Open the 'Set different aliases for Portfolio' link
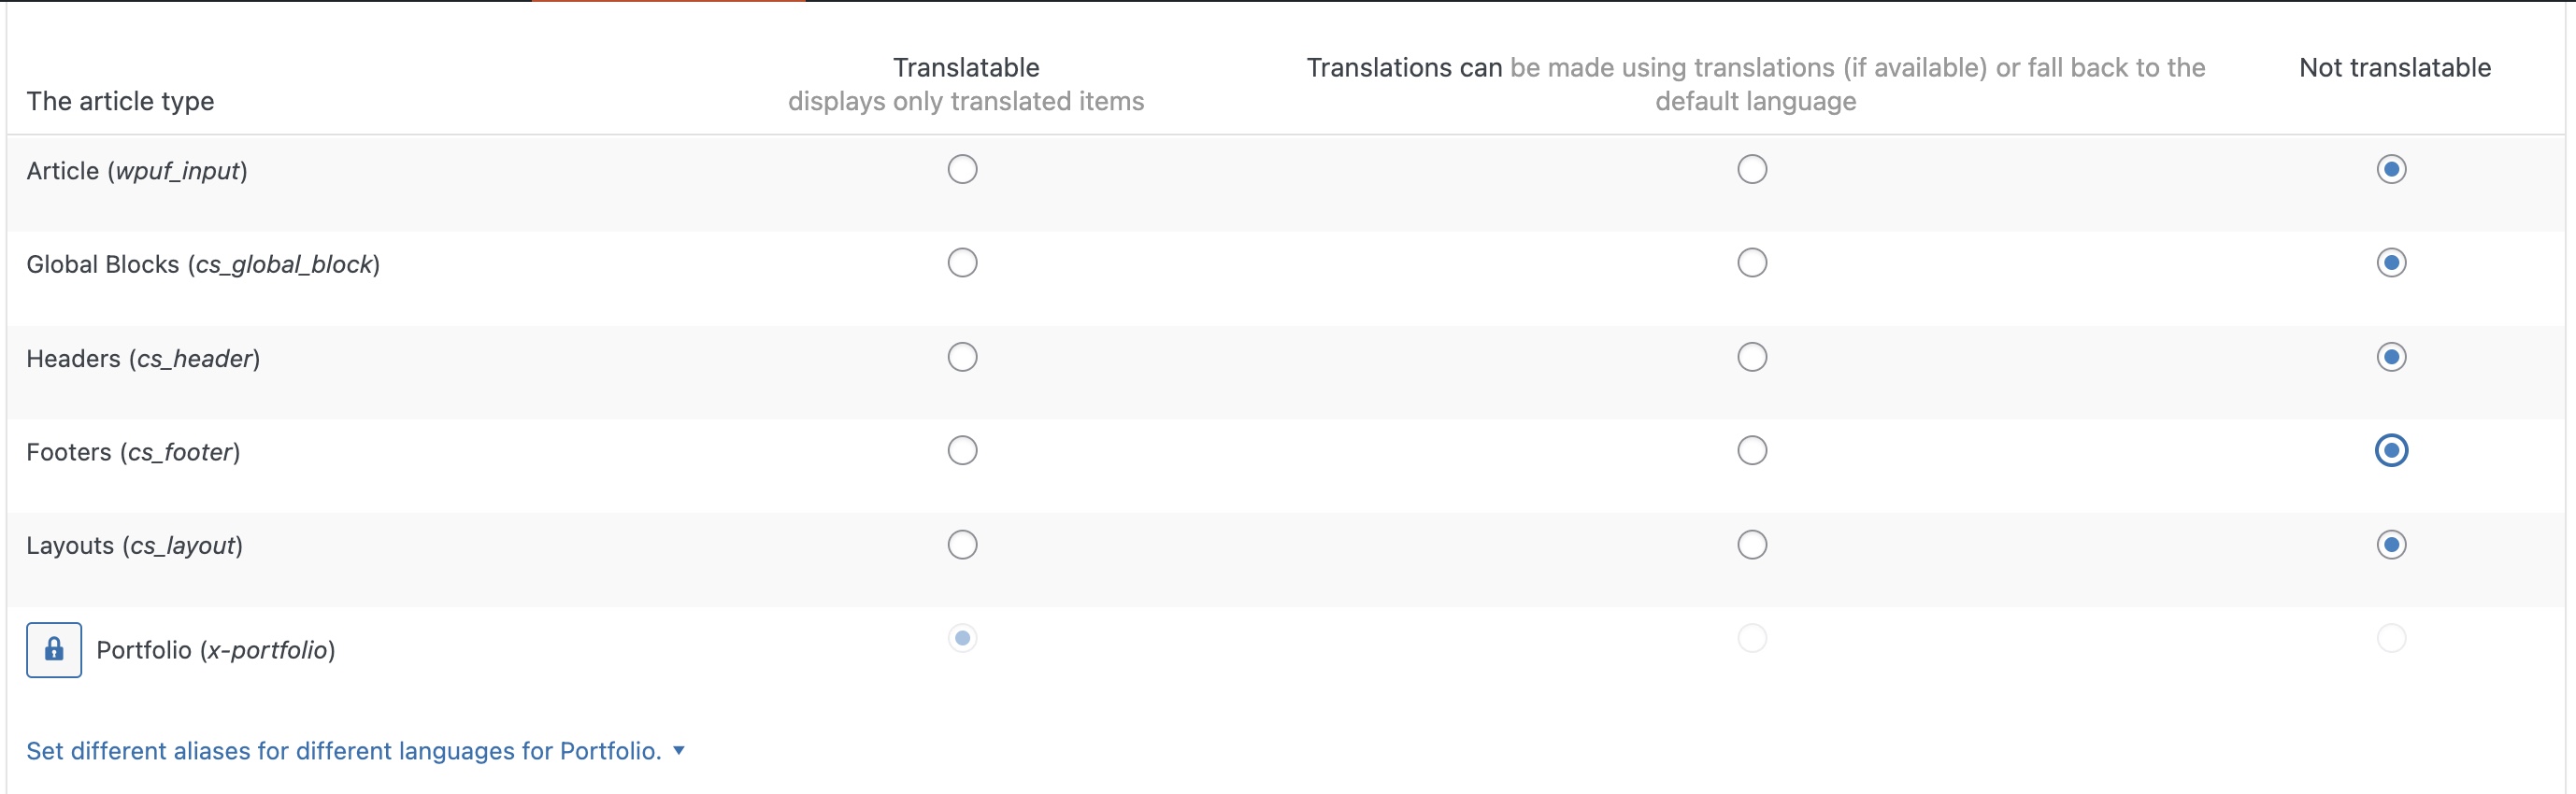Image resolution: width=2576 pixels, height=794 pixels. 344,750
